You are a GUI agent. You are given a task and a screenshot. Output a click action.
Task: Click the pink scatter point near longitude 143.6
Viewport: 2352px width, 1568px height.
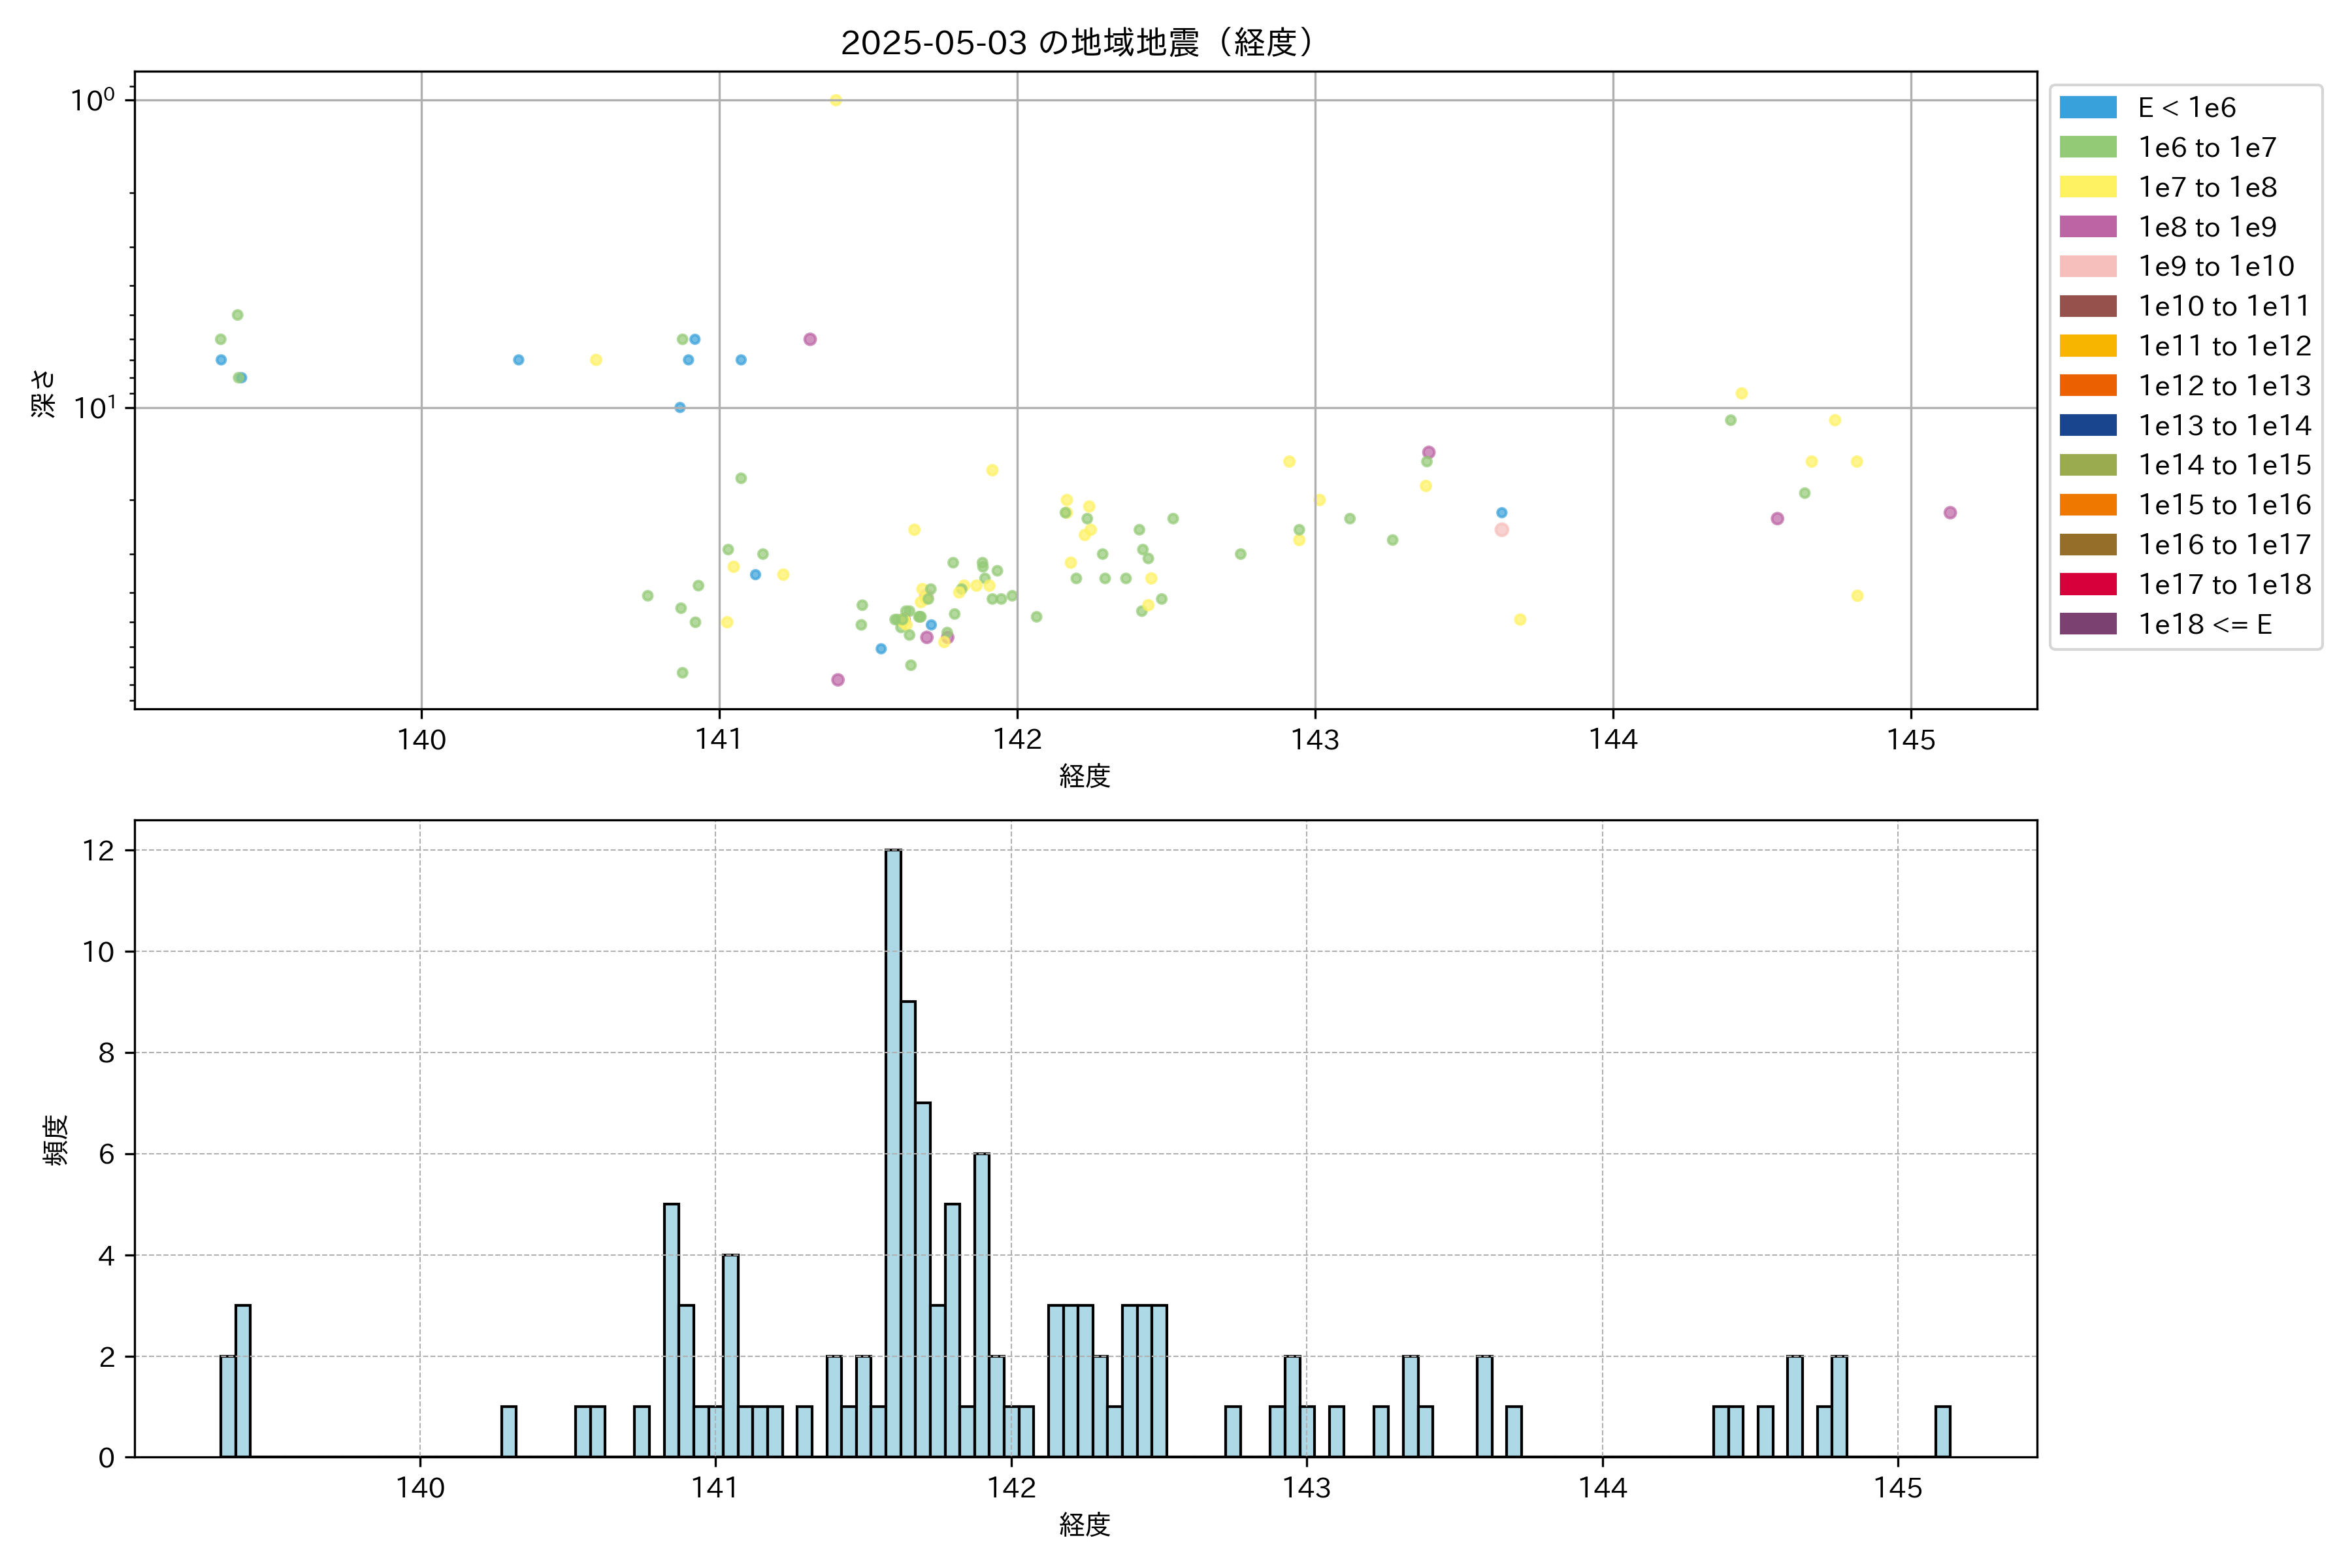pos(1501,530)
